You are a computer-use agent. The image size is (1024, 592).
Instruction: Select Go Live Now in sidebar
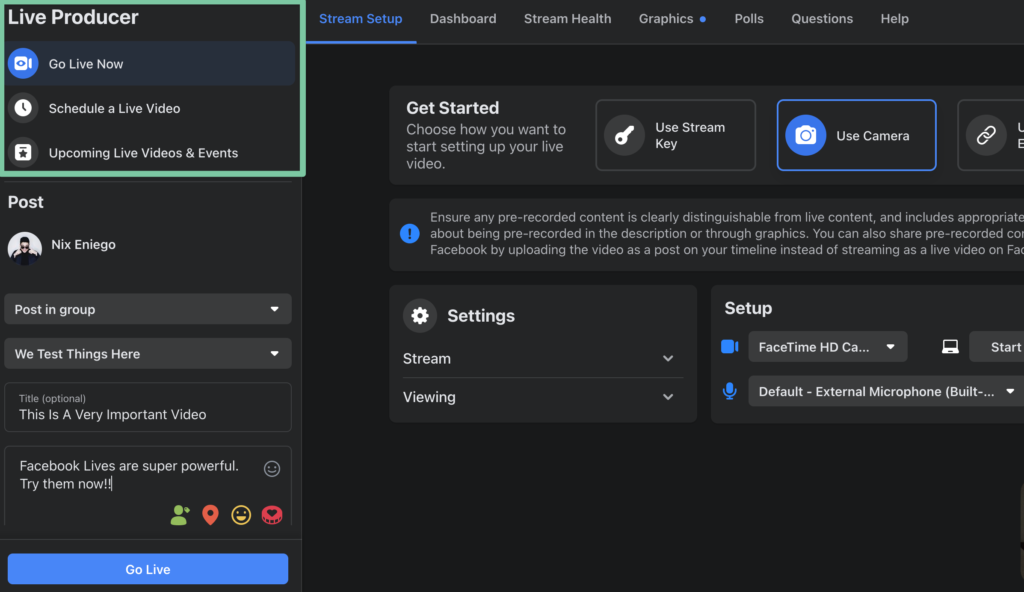click(x=150, y=63)
